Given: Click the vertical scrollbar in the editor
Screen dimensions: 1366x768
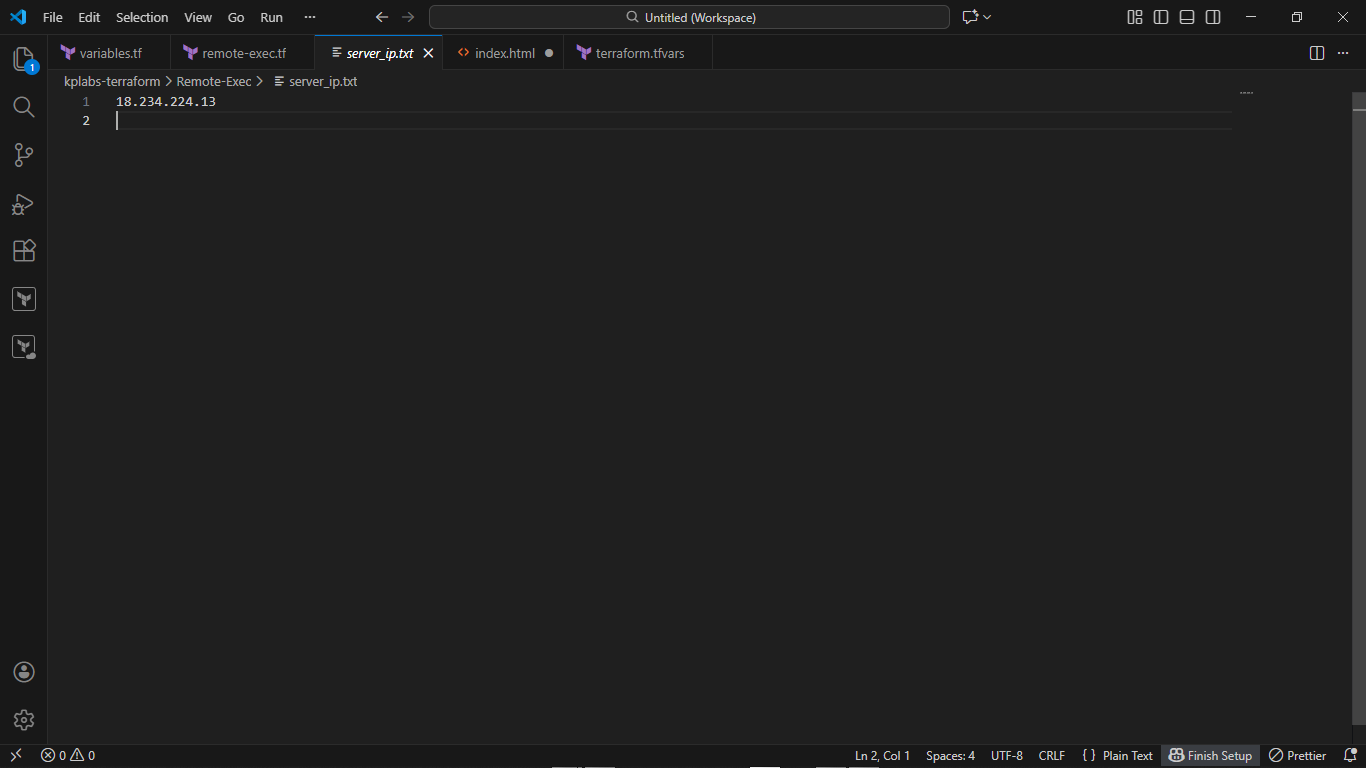Looking at the screenshot, I should (1358, 400).
